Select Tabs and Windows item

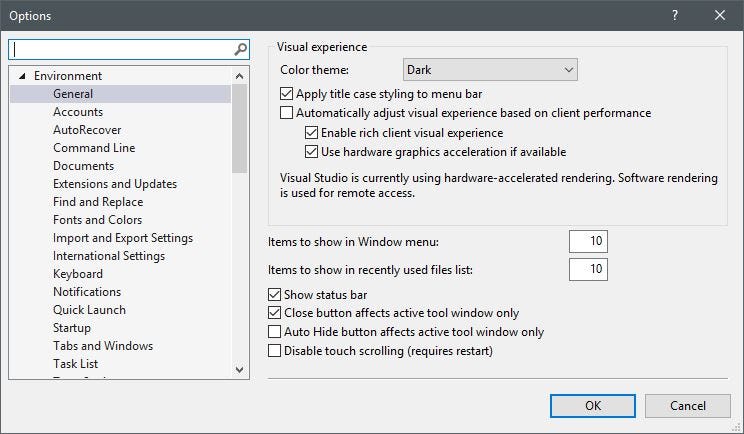point(103,346)
